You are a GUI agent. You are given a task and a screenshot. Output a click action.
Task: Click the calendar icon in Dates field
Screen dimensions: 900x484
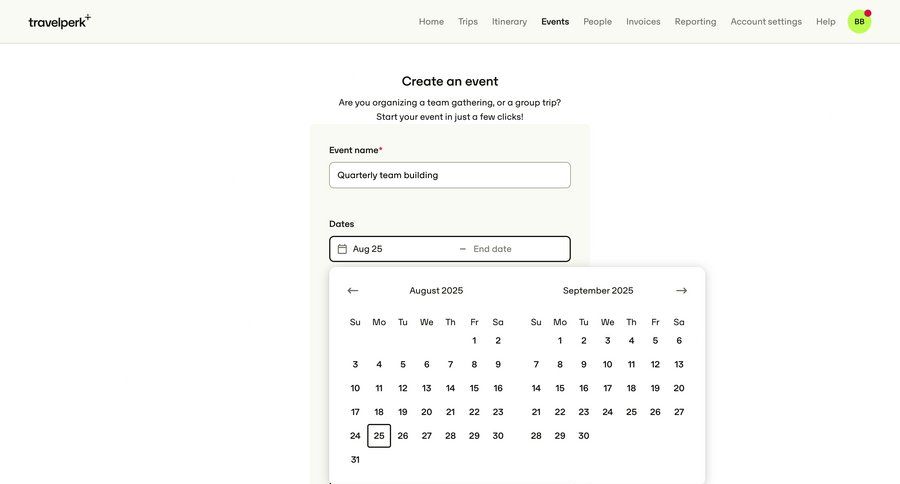pyautogui.click(x=342, y=249)
